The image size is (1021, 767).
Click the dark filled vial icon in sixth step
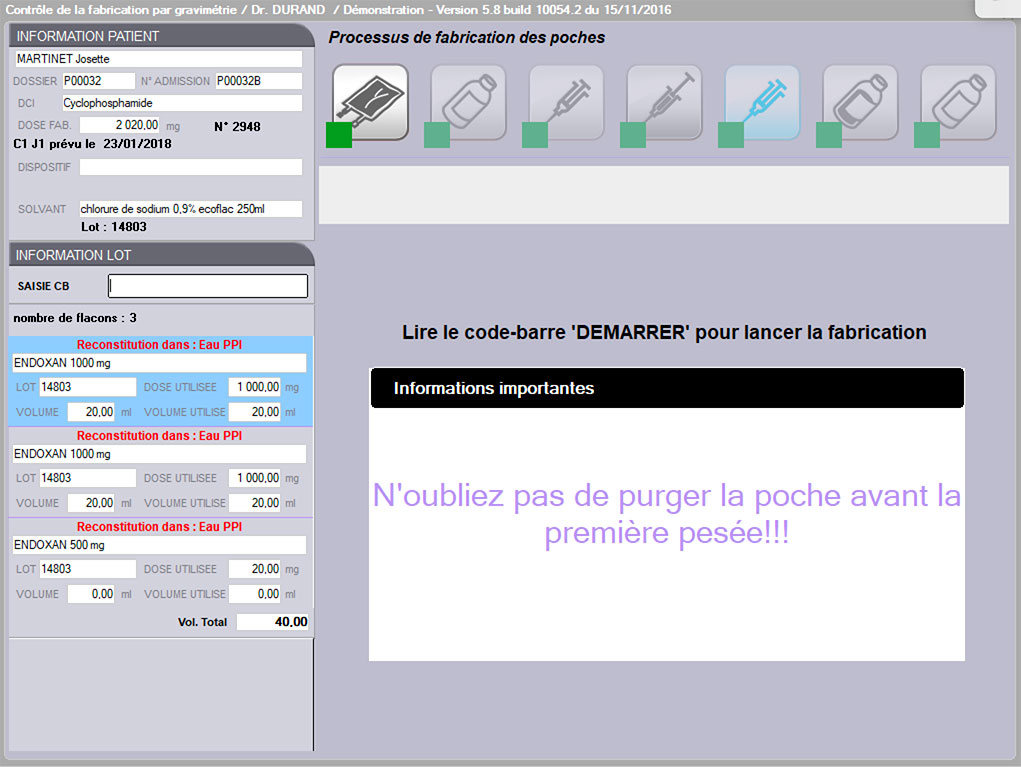(860, 102)
